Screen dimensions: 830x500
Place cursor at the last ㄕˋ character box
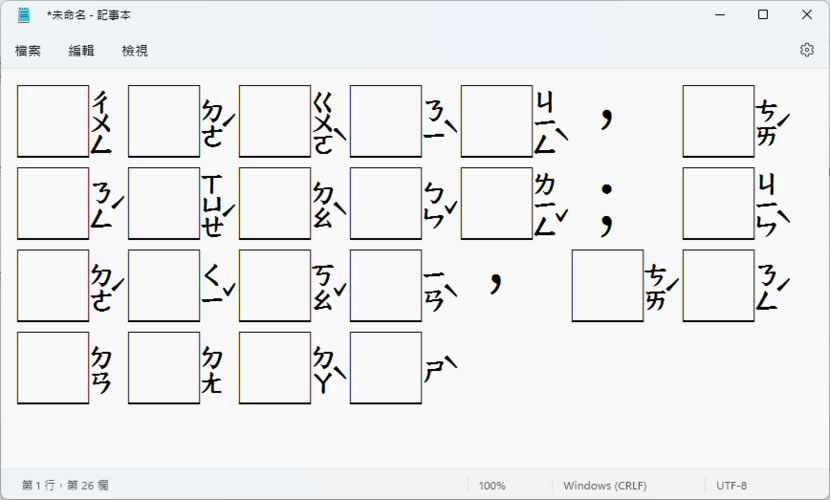[x=386, y=368]
